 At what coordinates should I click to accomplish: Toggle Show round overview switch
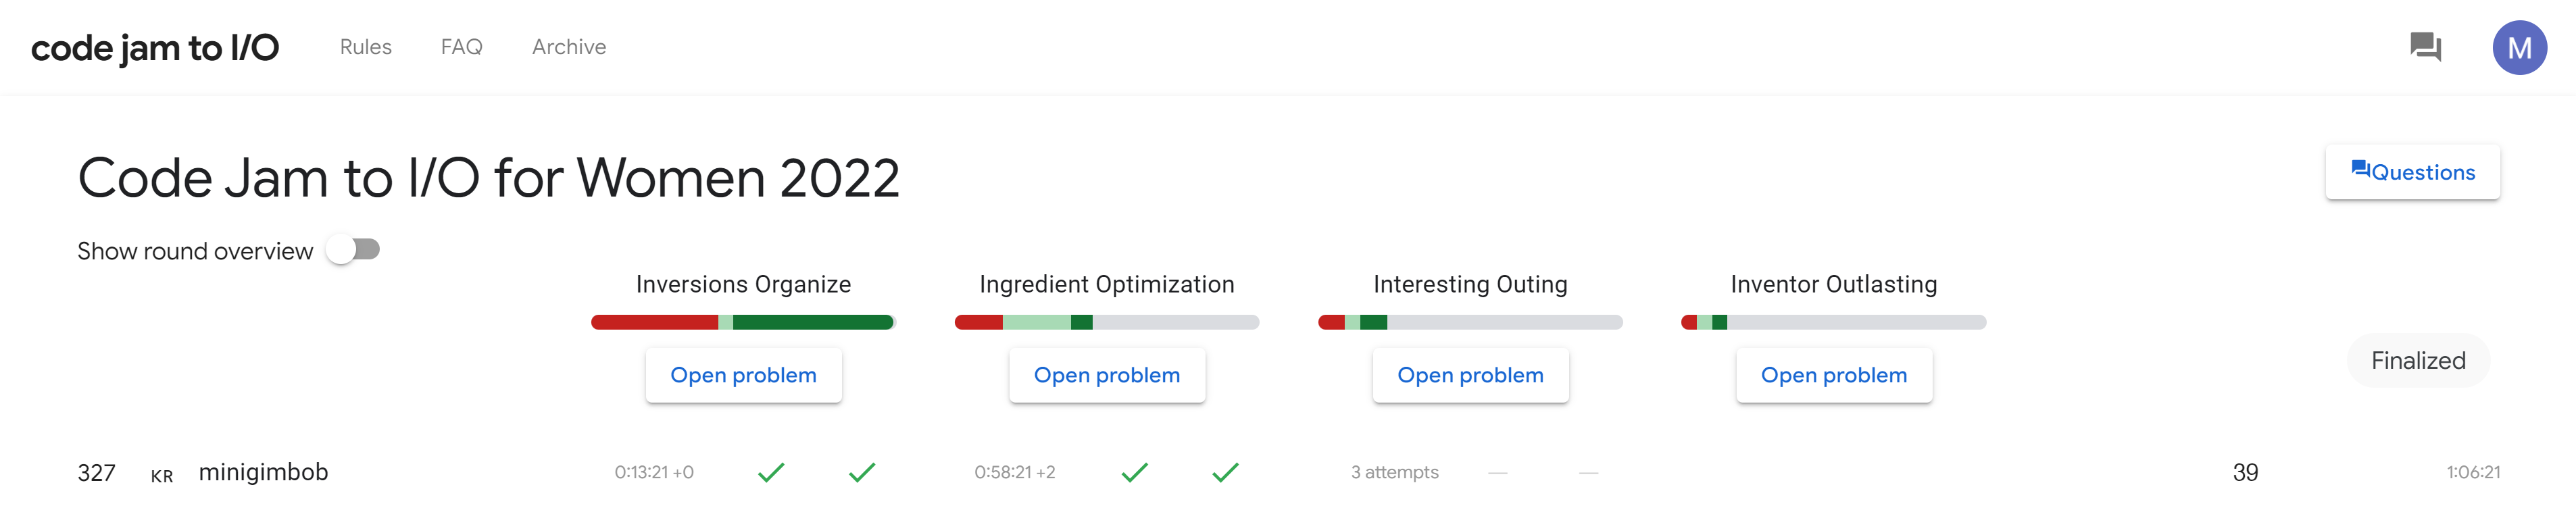tap(353, 250)
